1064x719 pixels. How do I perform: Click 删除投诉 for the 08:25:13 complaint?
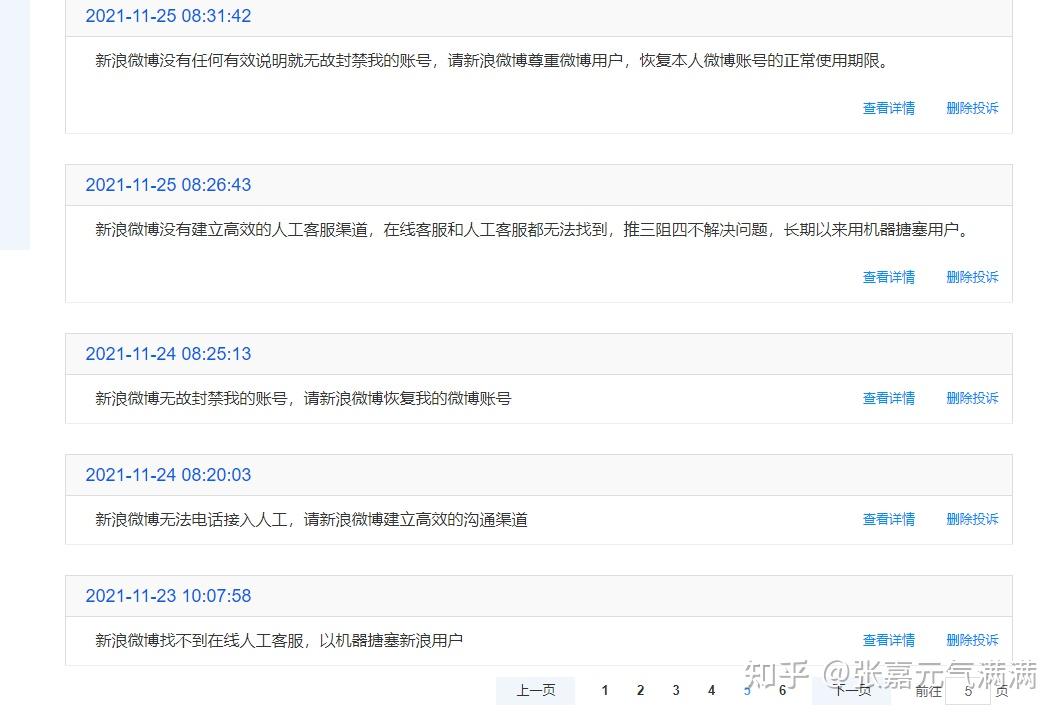[972, 398]
